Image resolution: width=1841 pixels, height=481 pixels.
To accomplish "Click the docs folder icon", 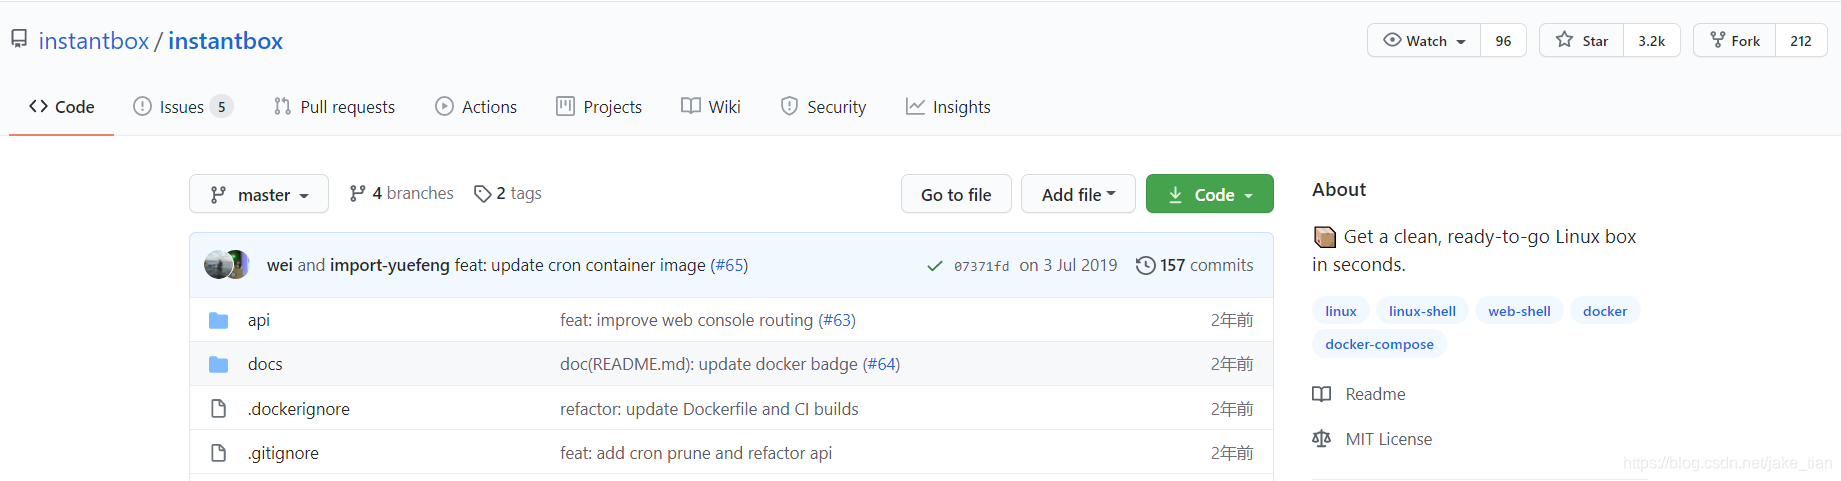I will click(218, 364).
